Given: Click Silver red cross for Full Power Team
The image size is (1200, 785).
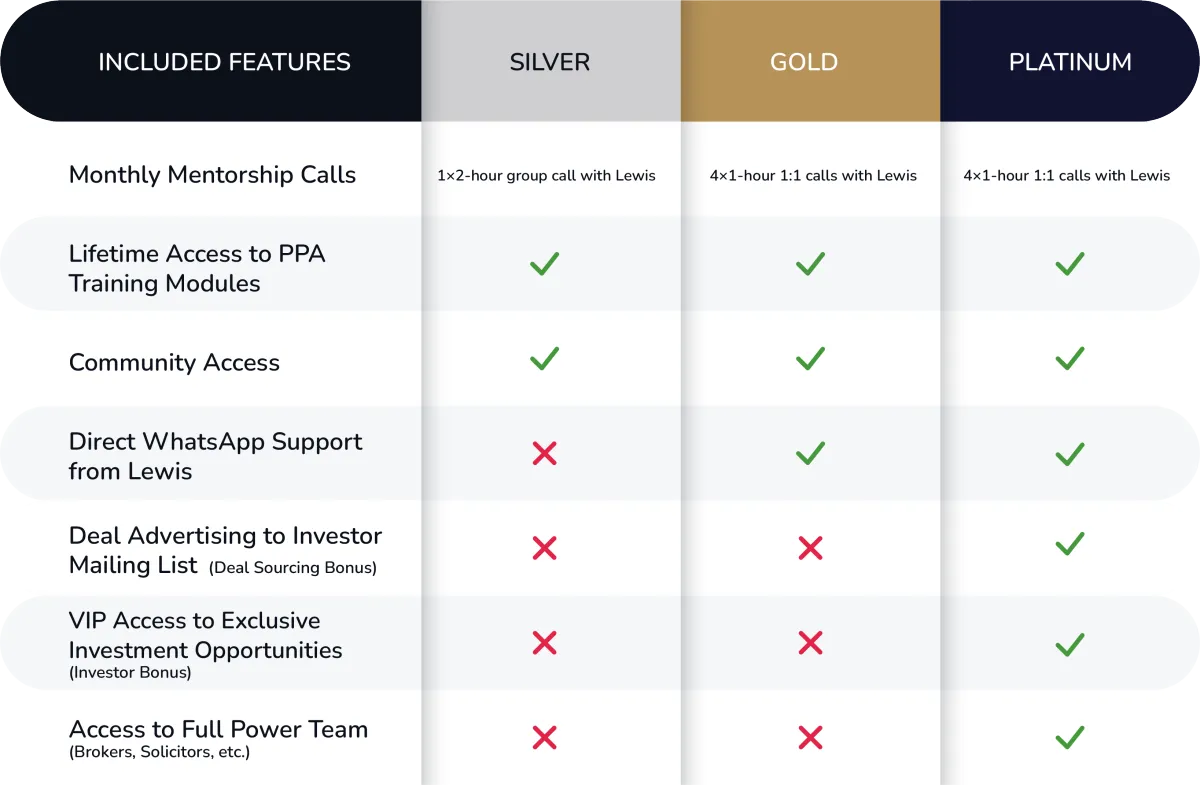Looking at the screenshot, I should pos(545,738).
